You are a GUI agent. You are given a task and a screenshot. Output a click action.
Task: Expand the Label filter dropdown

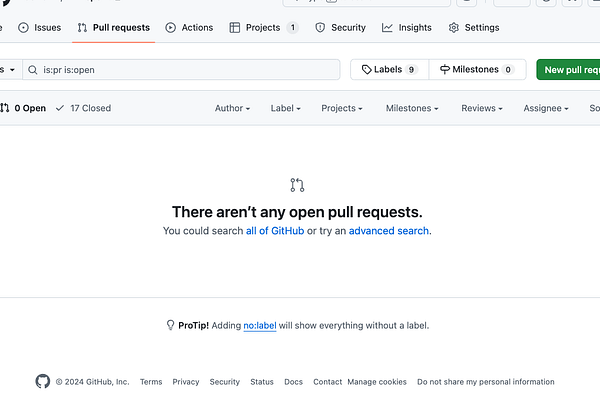click(x=287, y=108)
